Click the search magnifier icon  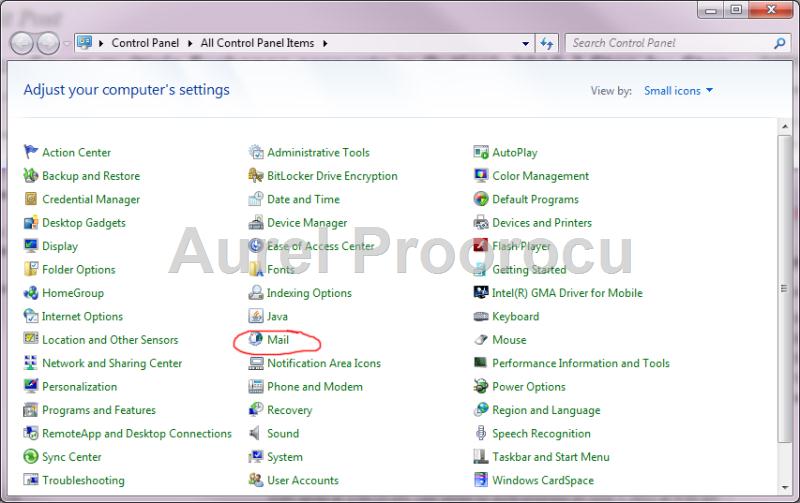point(779,43)
